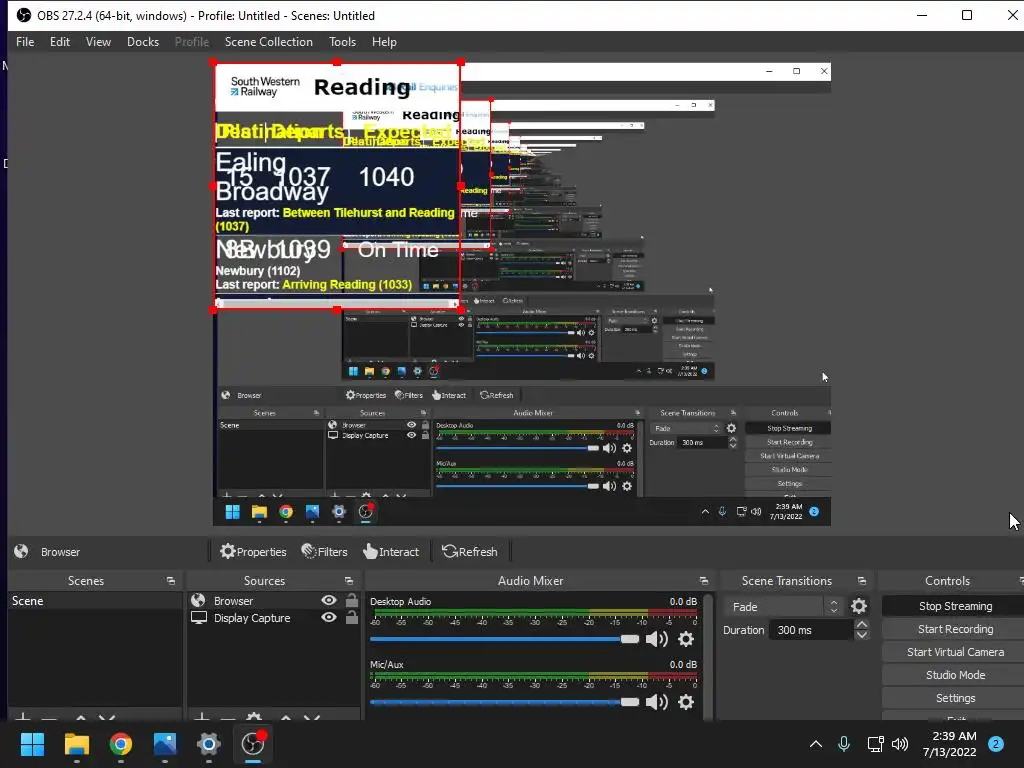
Task: Open the View menu
Action: point(98,42)
